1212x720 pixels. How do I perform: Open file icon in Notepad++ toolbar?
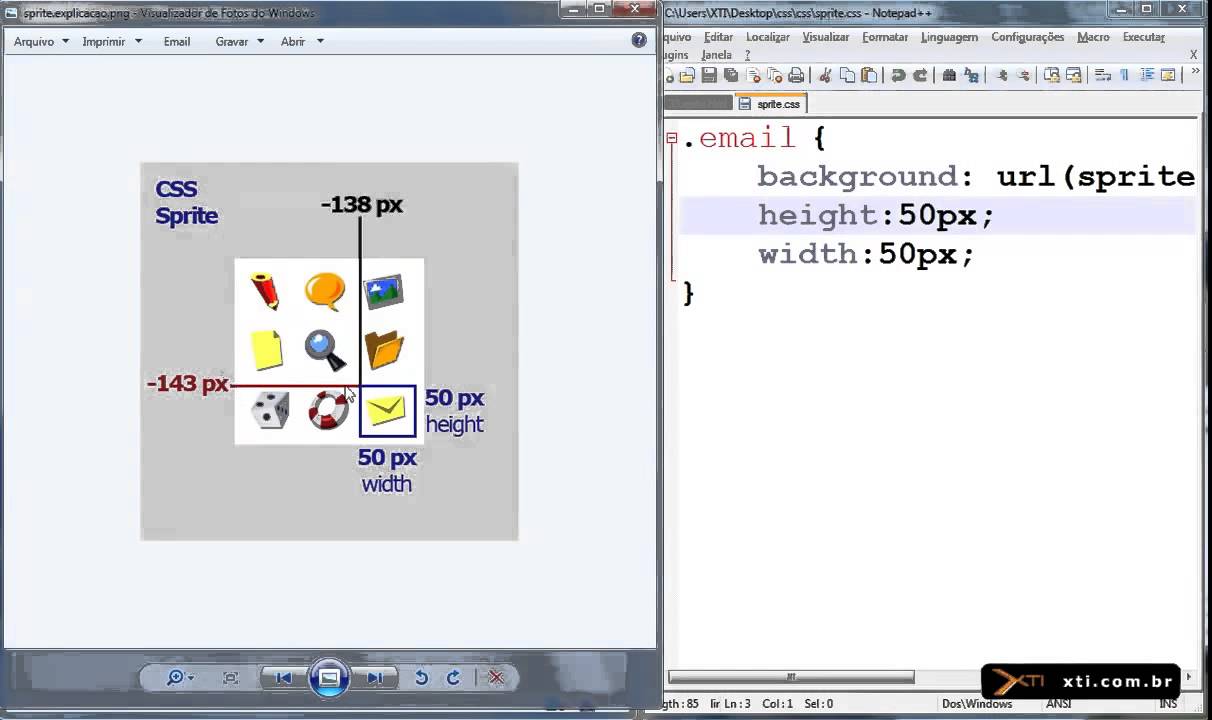point(687,75)
